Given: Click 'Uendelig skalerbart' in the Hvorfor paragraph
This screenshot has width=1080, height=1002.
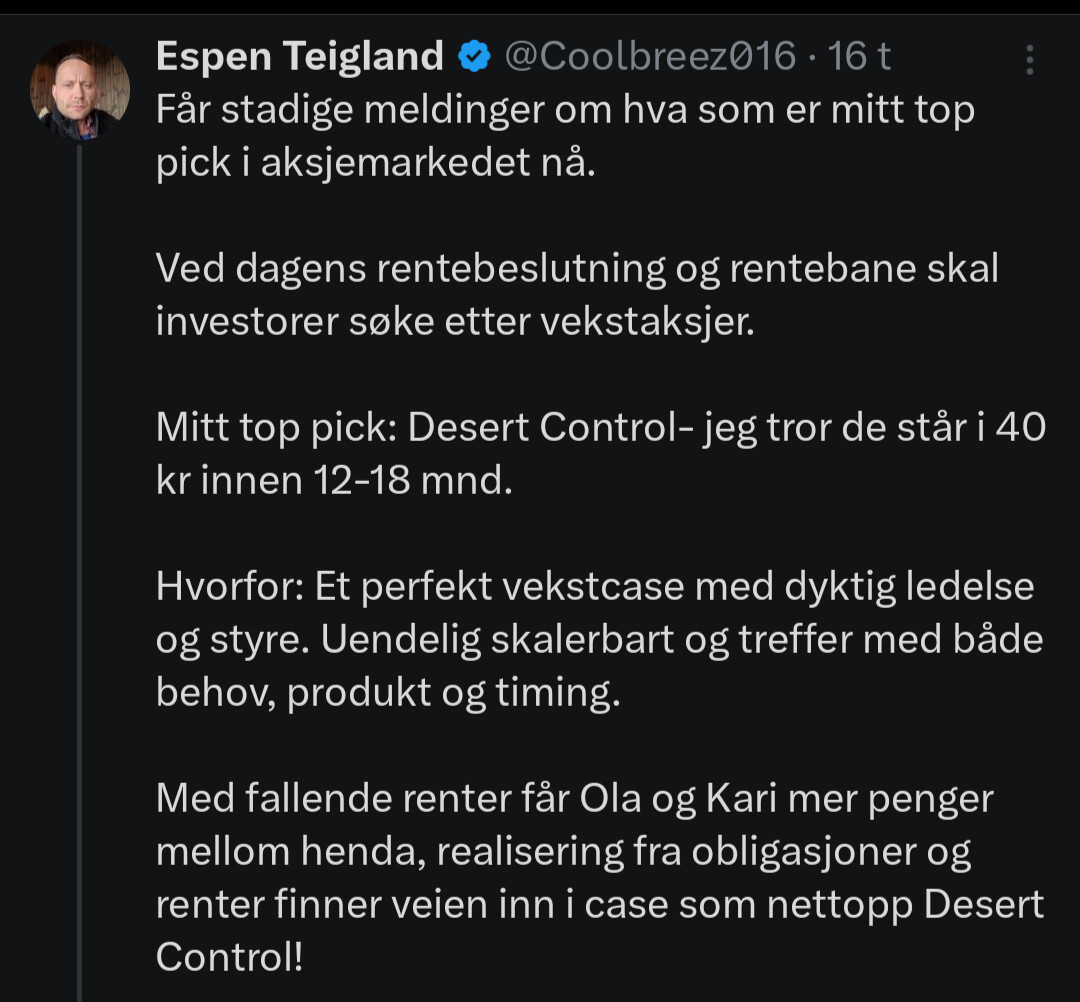Looking at the screenshot, I should (497, 640).
